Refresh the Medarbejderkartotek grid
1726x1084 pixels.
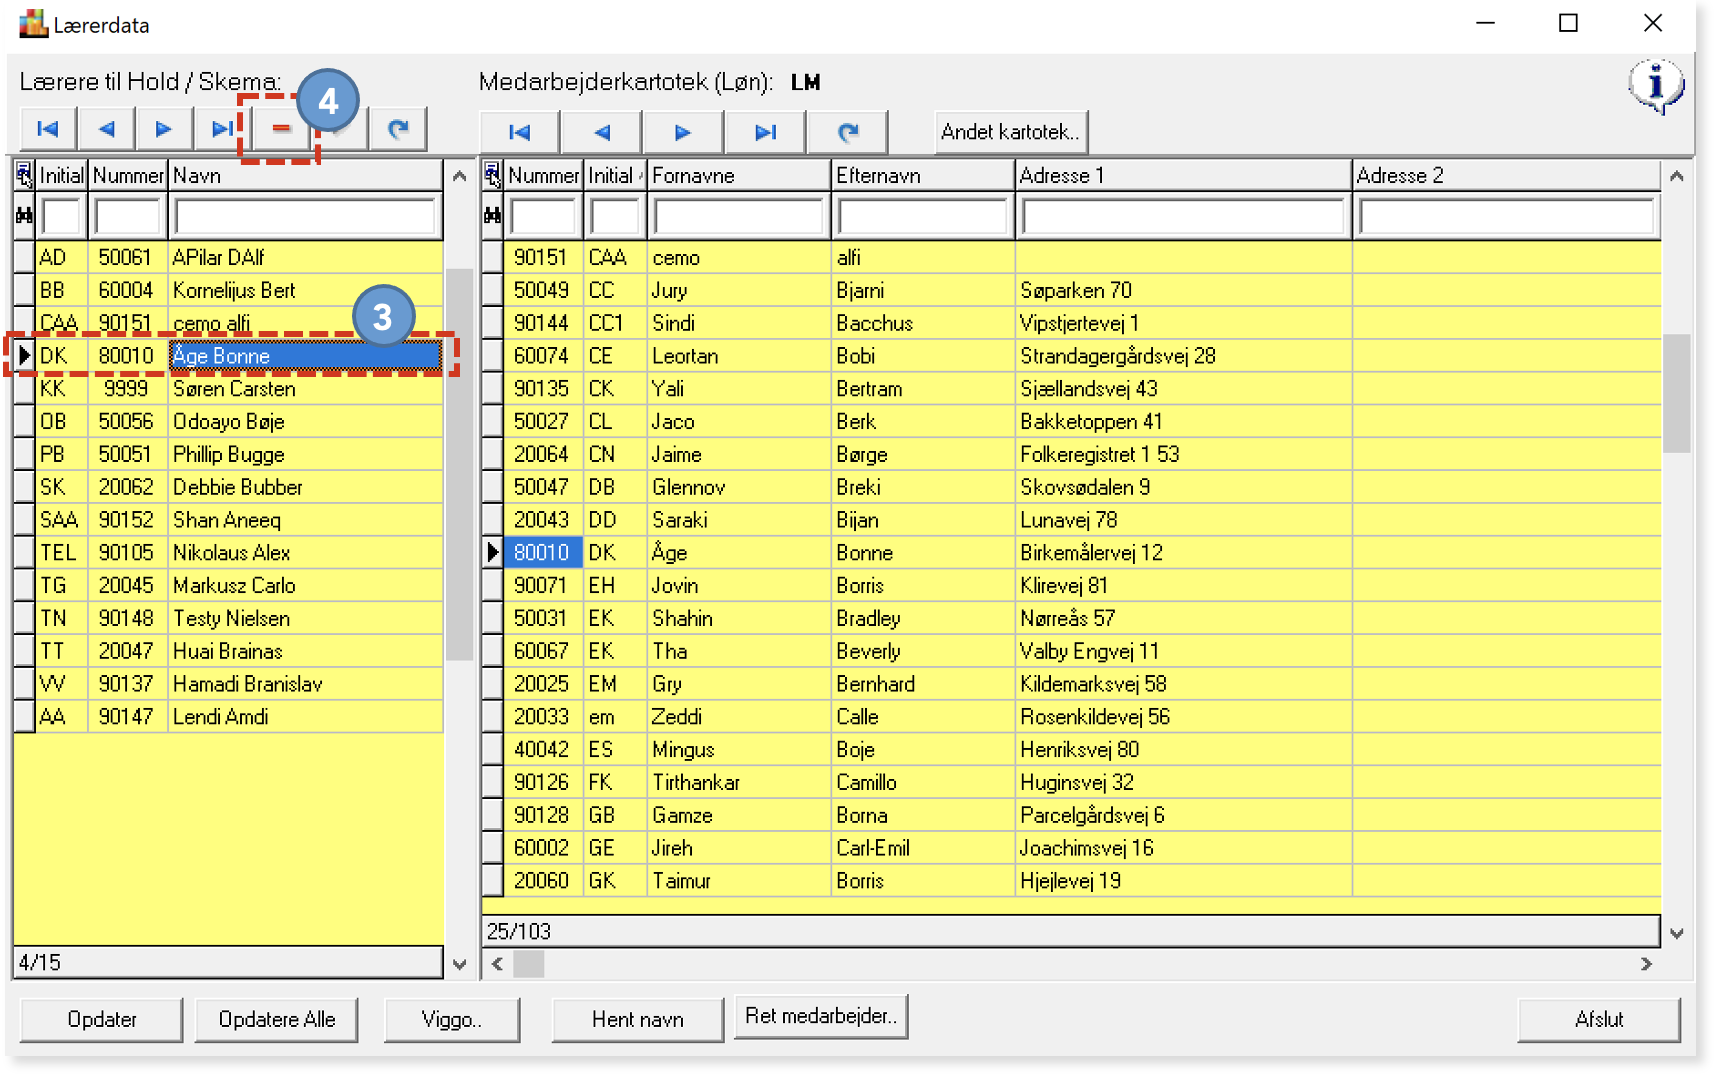coord(848,132)
